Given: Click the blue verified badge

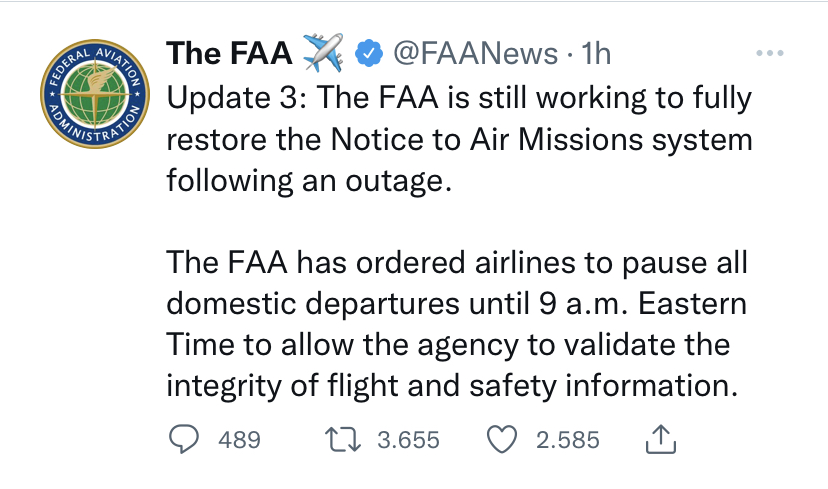Looking at the screenshot, I should (369, 52).
